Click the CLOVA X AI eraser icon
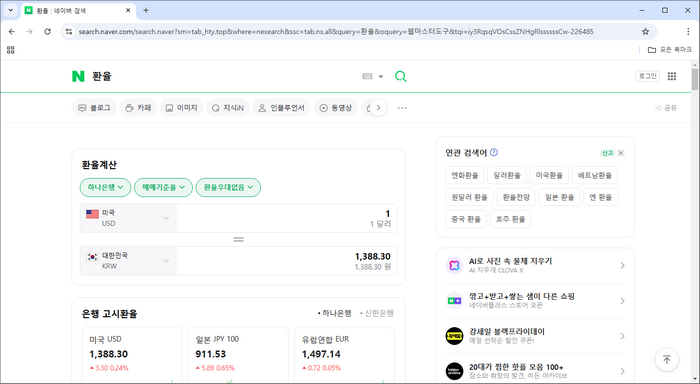 tap(454, 265)
